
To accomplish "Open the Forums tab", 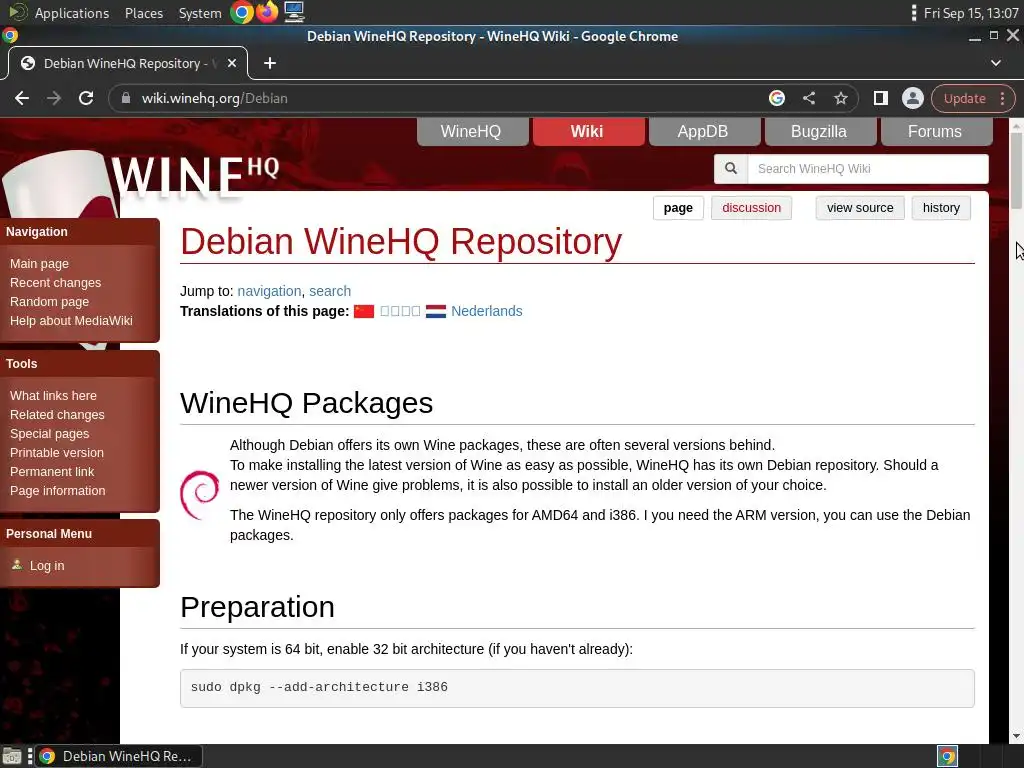I will 935,131.
